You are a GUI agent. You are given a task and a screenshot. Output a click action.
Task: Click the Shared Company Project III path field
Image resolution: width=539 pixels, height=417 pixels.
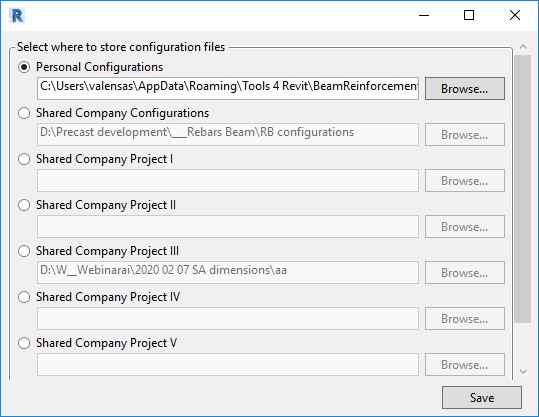pyautogui.click(x=228, y=273)
